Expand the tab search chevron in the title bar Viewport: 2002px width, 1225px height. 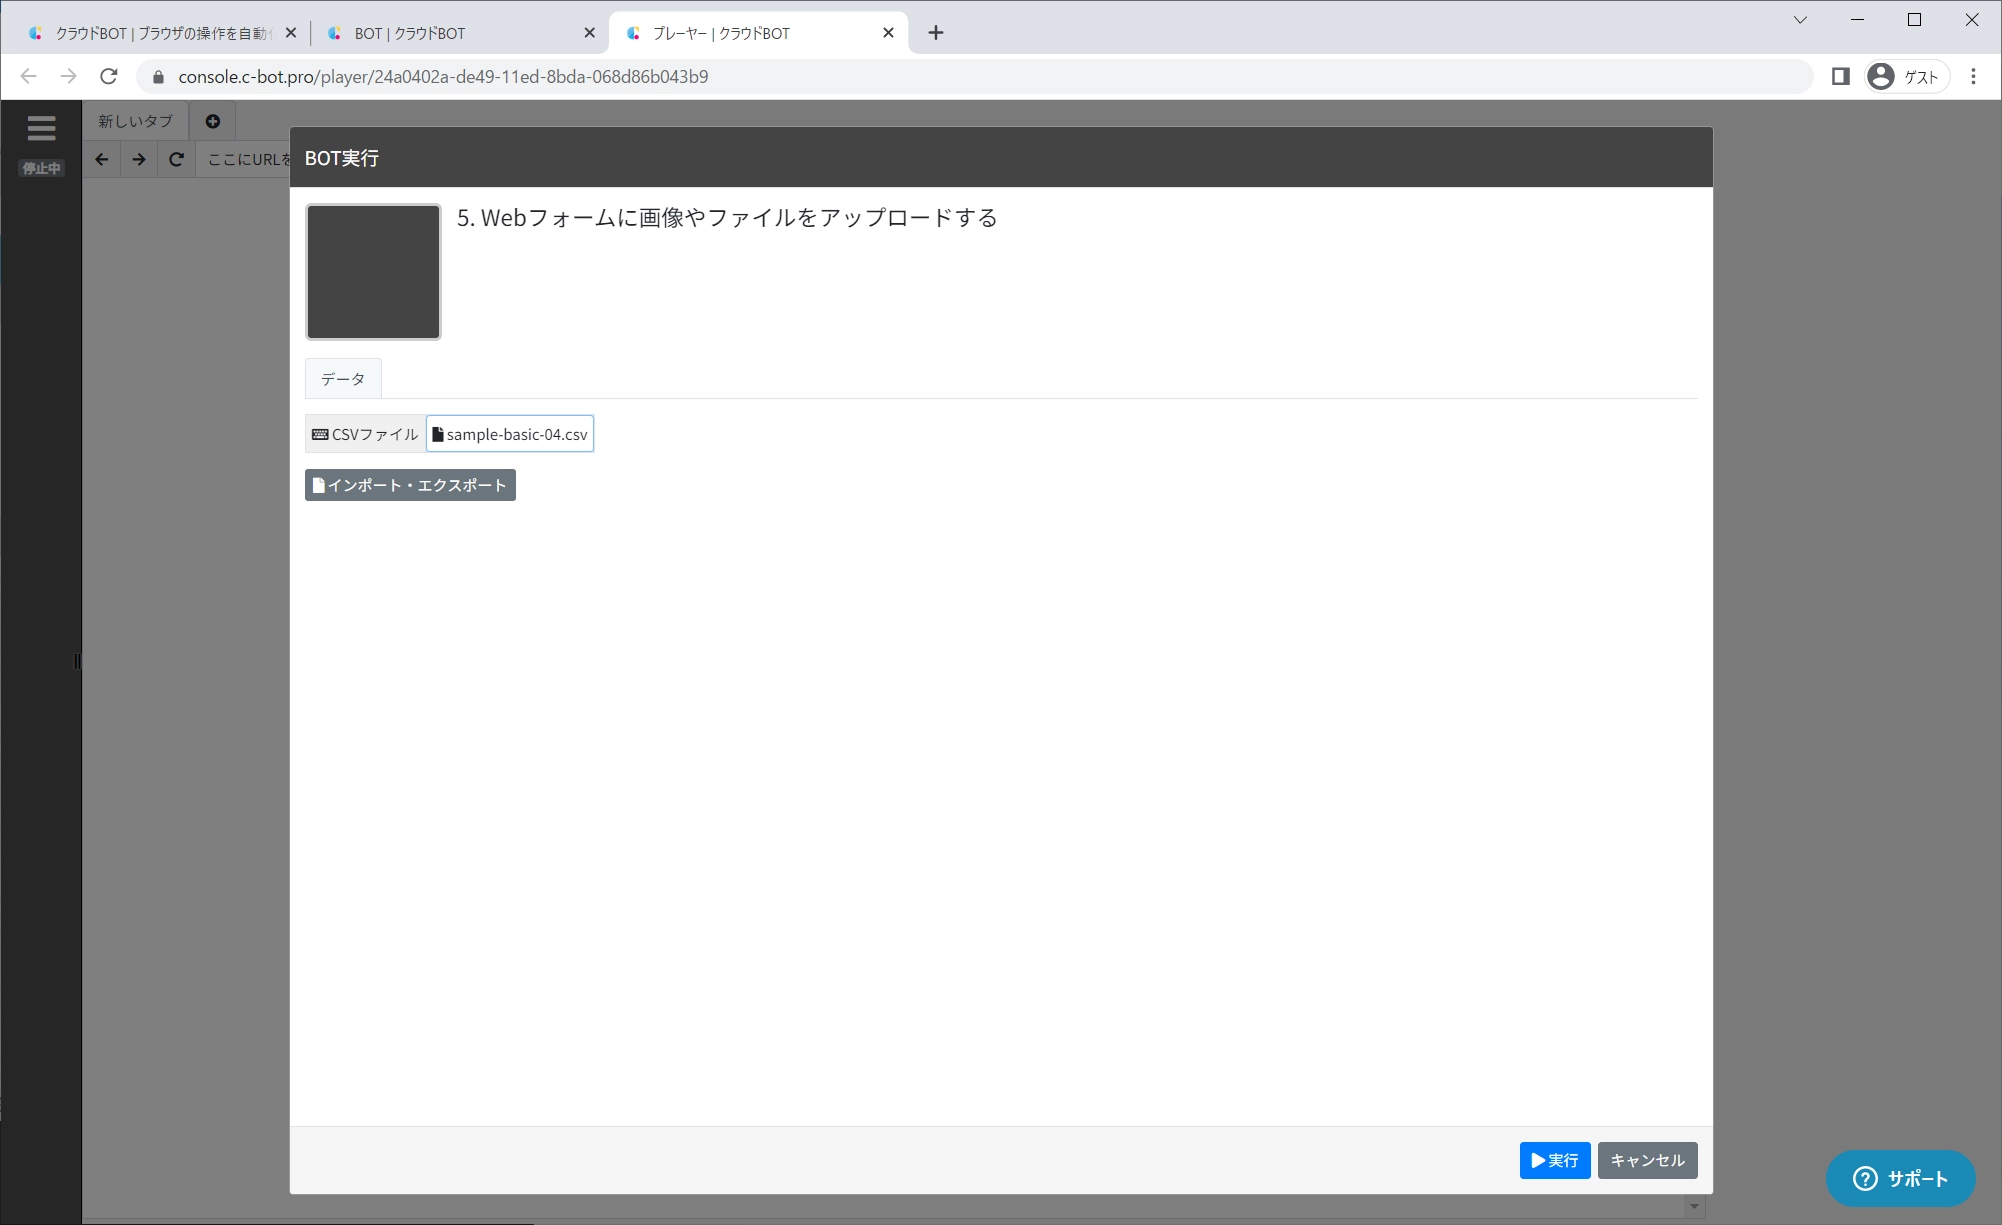pyautogui.click(x=1800, y=20)
